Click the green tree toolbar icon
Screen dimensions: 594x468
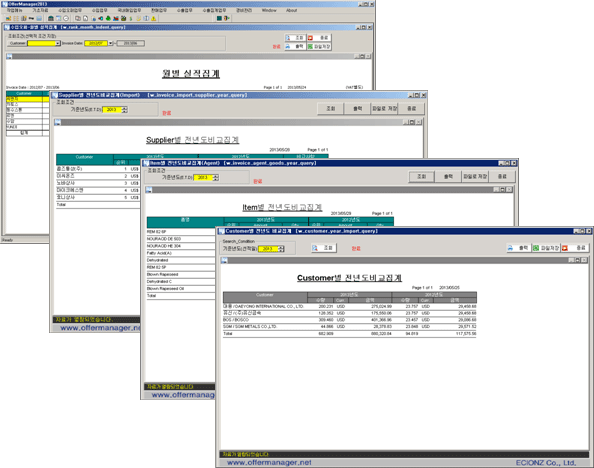[108, 18]
